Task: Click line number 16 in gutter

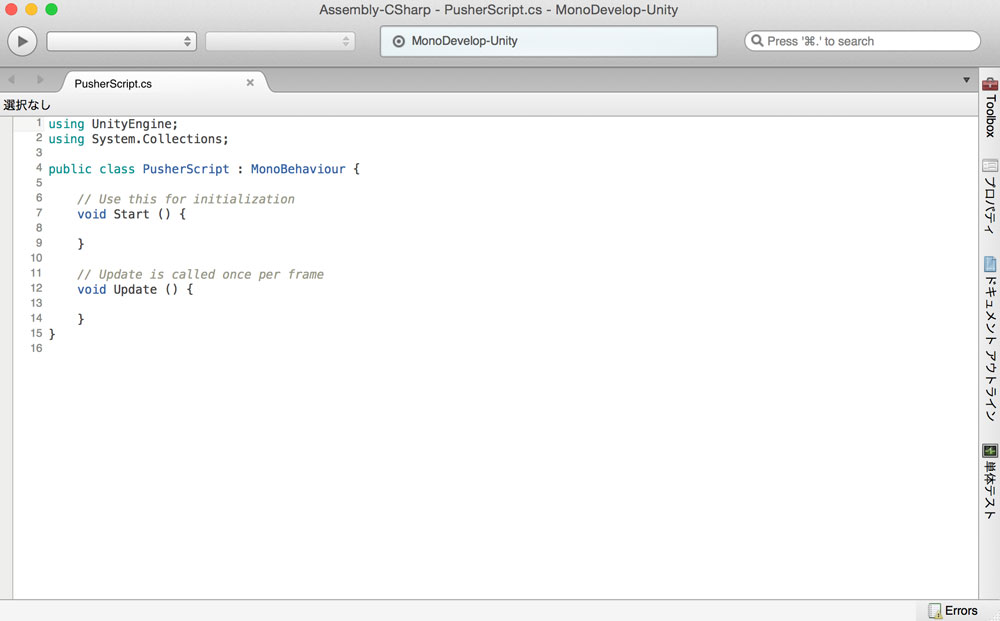Action: [36, 348]
